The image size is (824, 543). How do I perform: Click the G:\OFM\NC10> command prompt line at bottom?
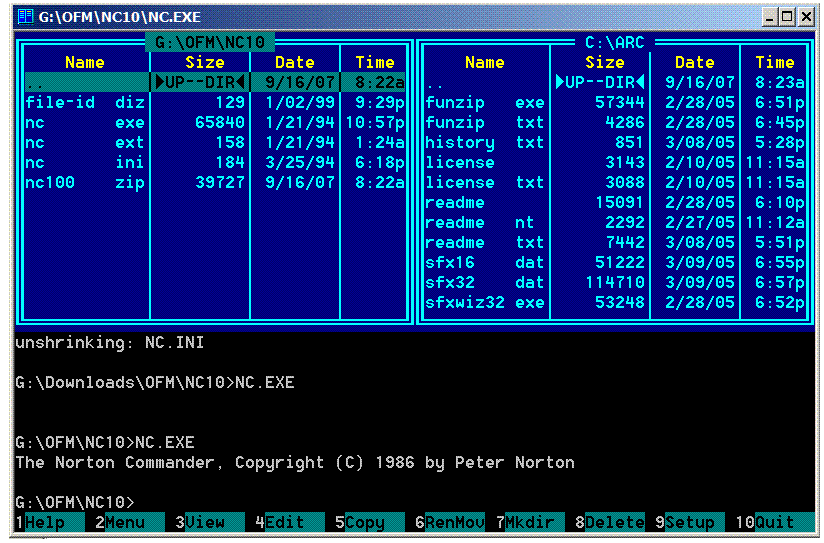75,502
